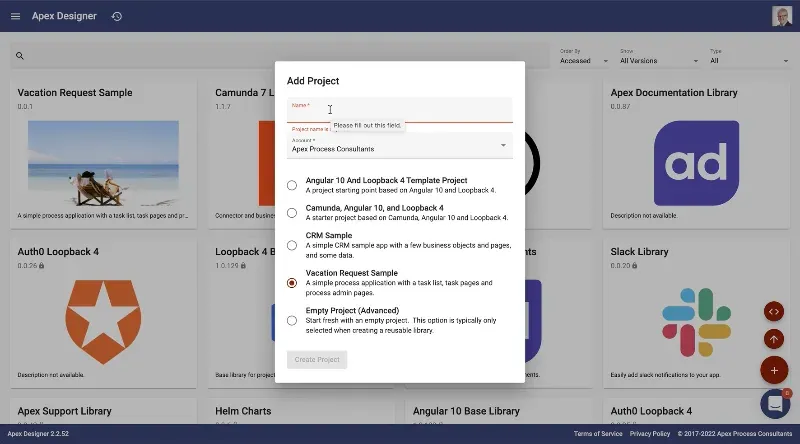Image resolution: width=800 pixels, height=444 pixels.
Task: Click the project search bar
Action: (280, 56)
